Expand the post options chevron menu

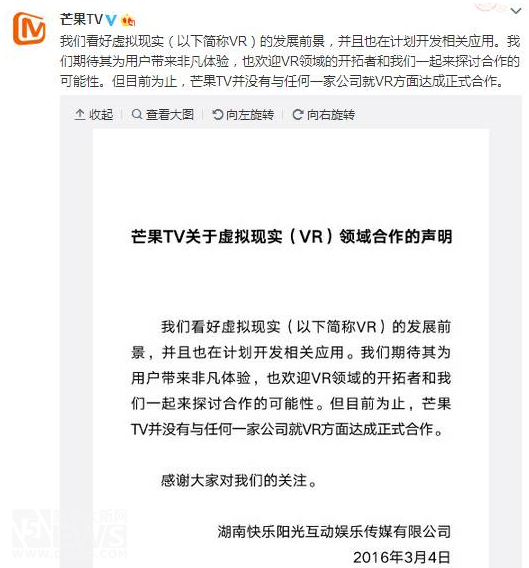pos(515,11)
